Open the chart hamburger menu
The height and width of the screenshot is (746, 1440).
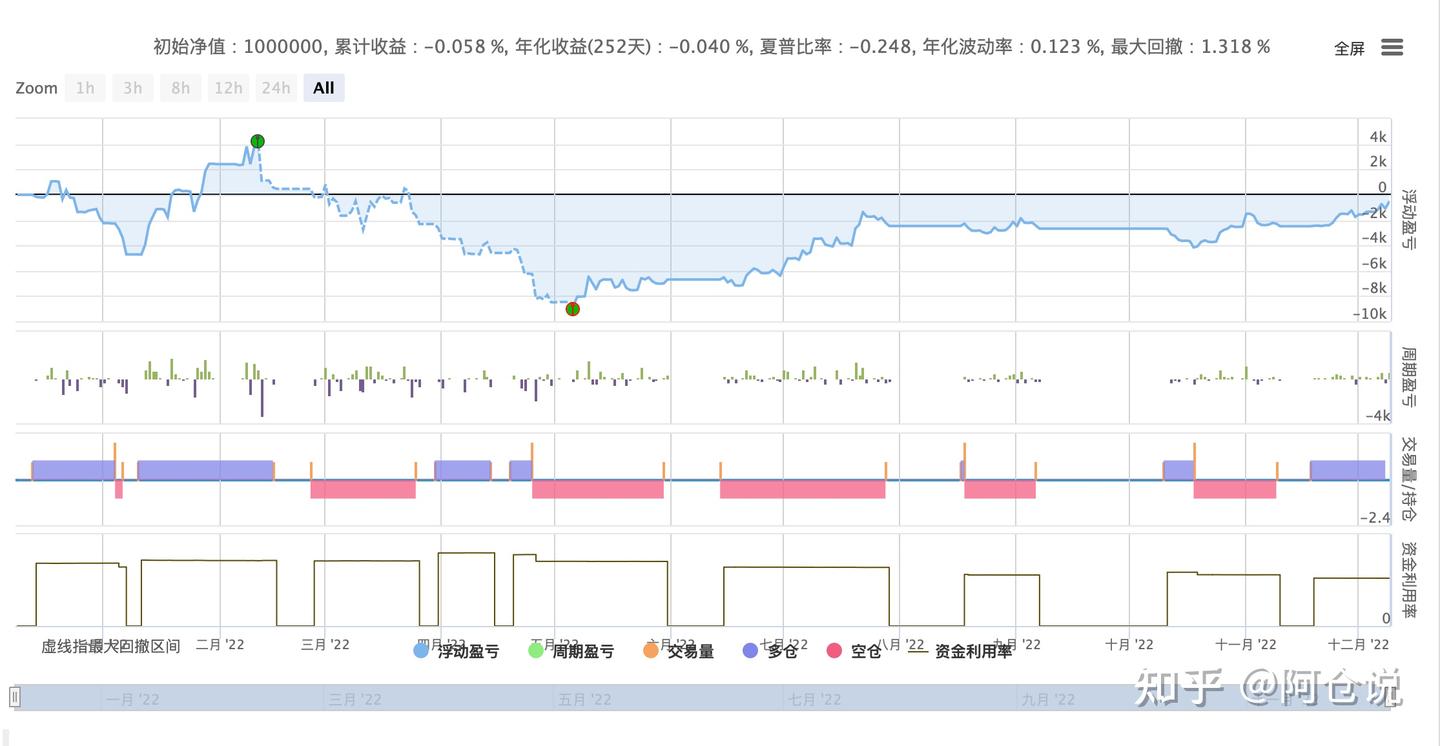pyautogui.click(x=1392, y=46)
